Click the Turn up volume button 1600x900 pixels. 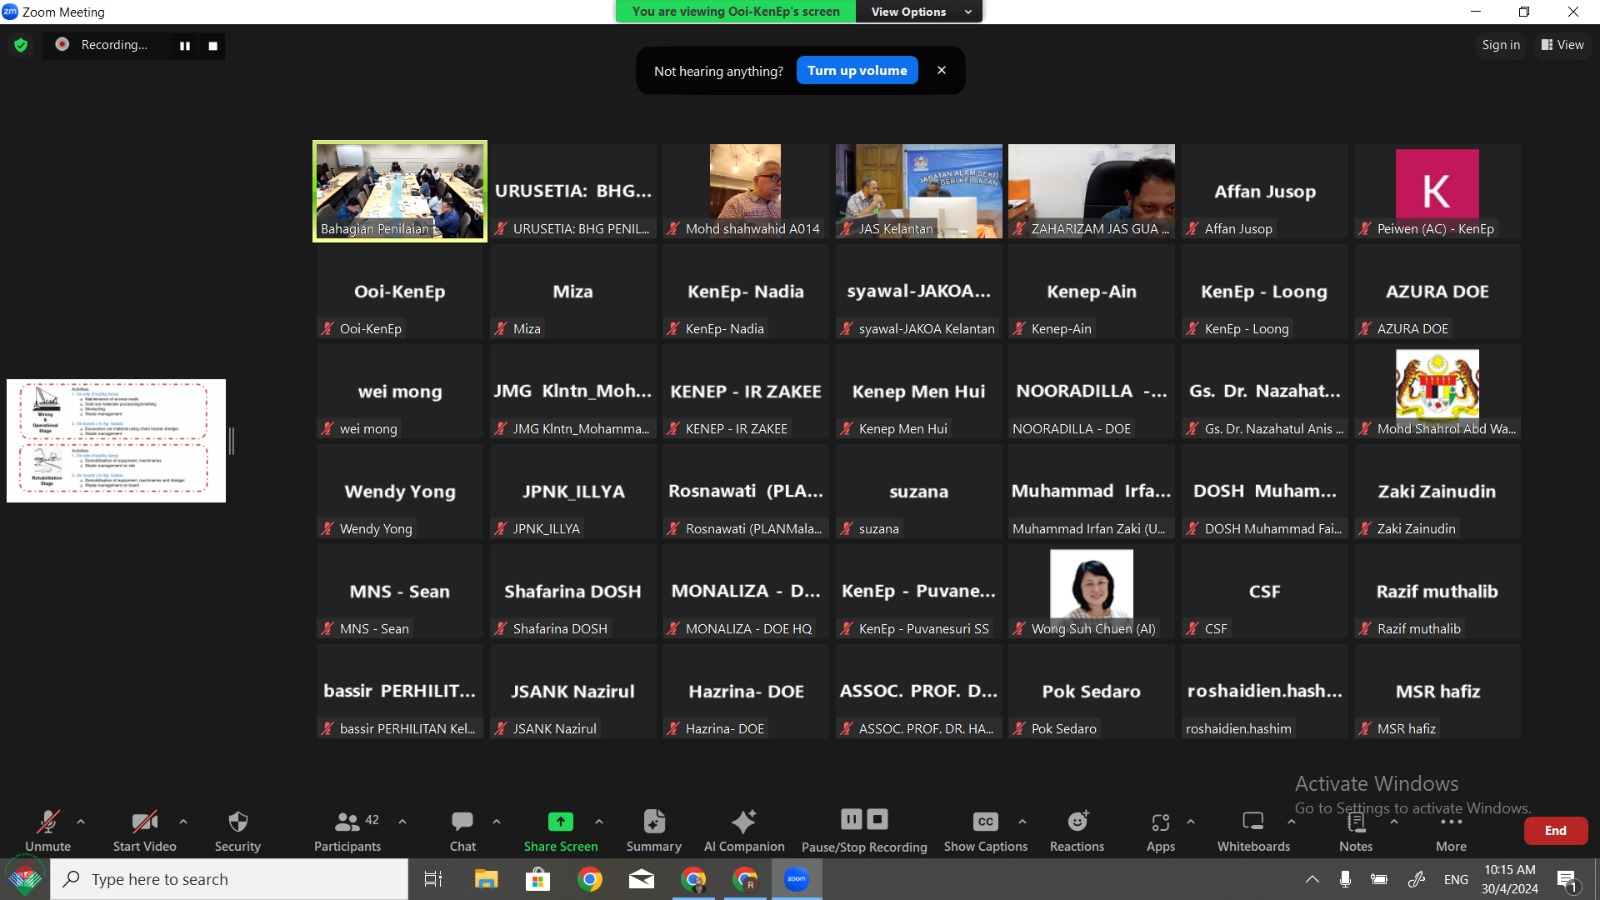(x=857, y=70)
